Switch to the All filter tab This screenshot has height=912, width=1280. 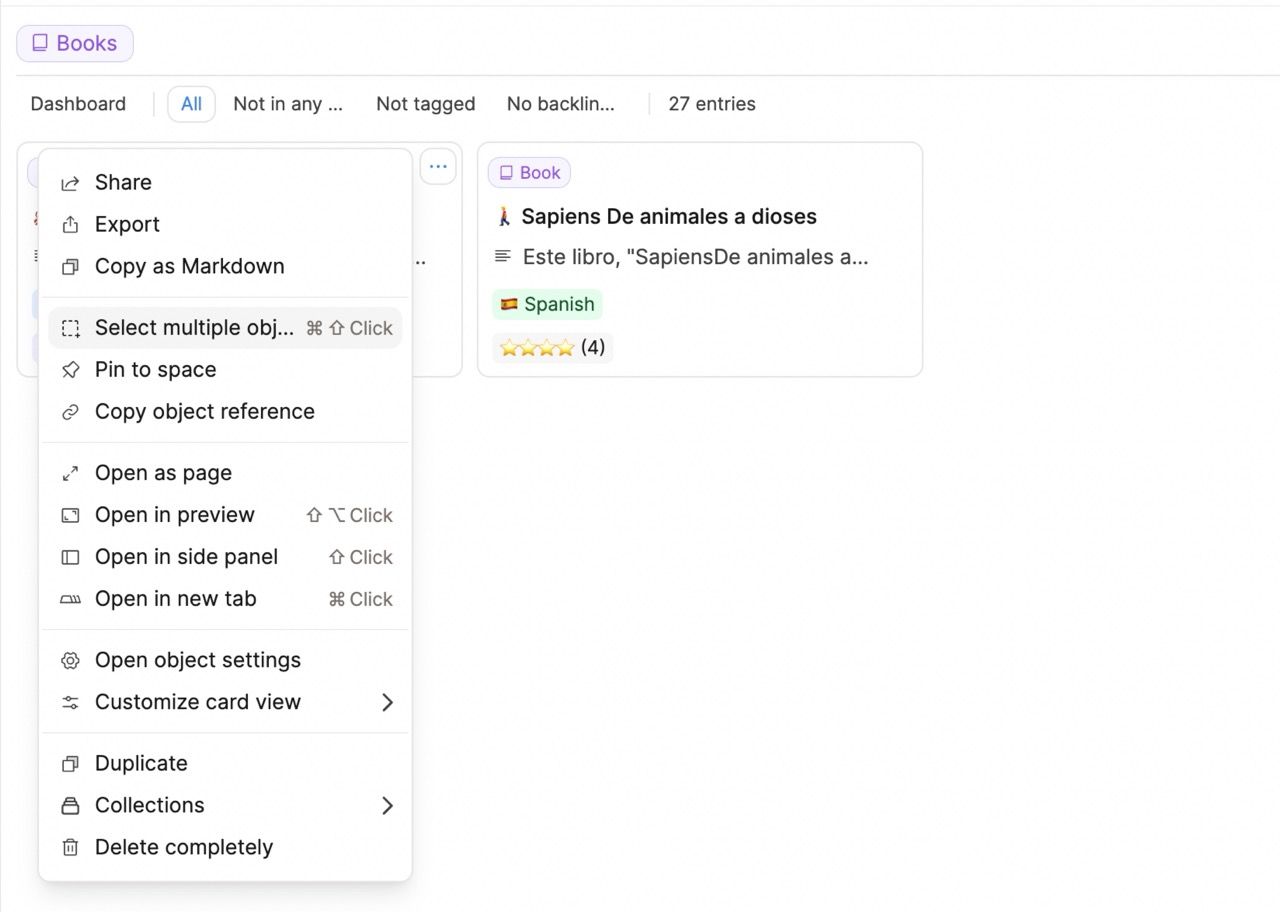[x=191, y=104]
